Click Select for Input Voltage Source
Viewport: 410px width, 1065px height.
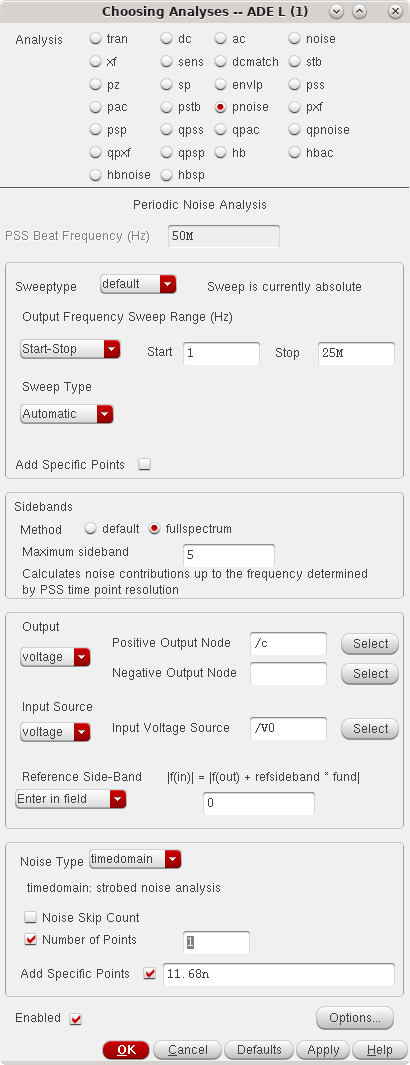(x=370, y=729)
